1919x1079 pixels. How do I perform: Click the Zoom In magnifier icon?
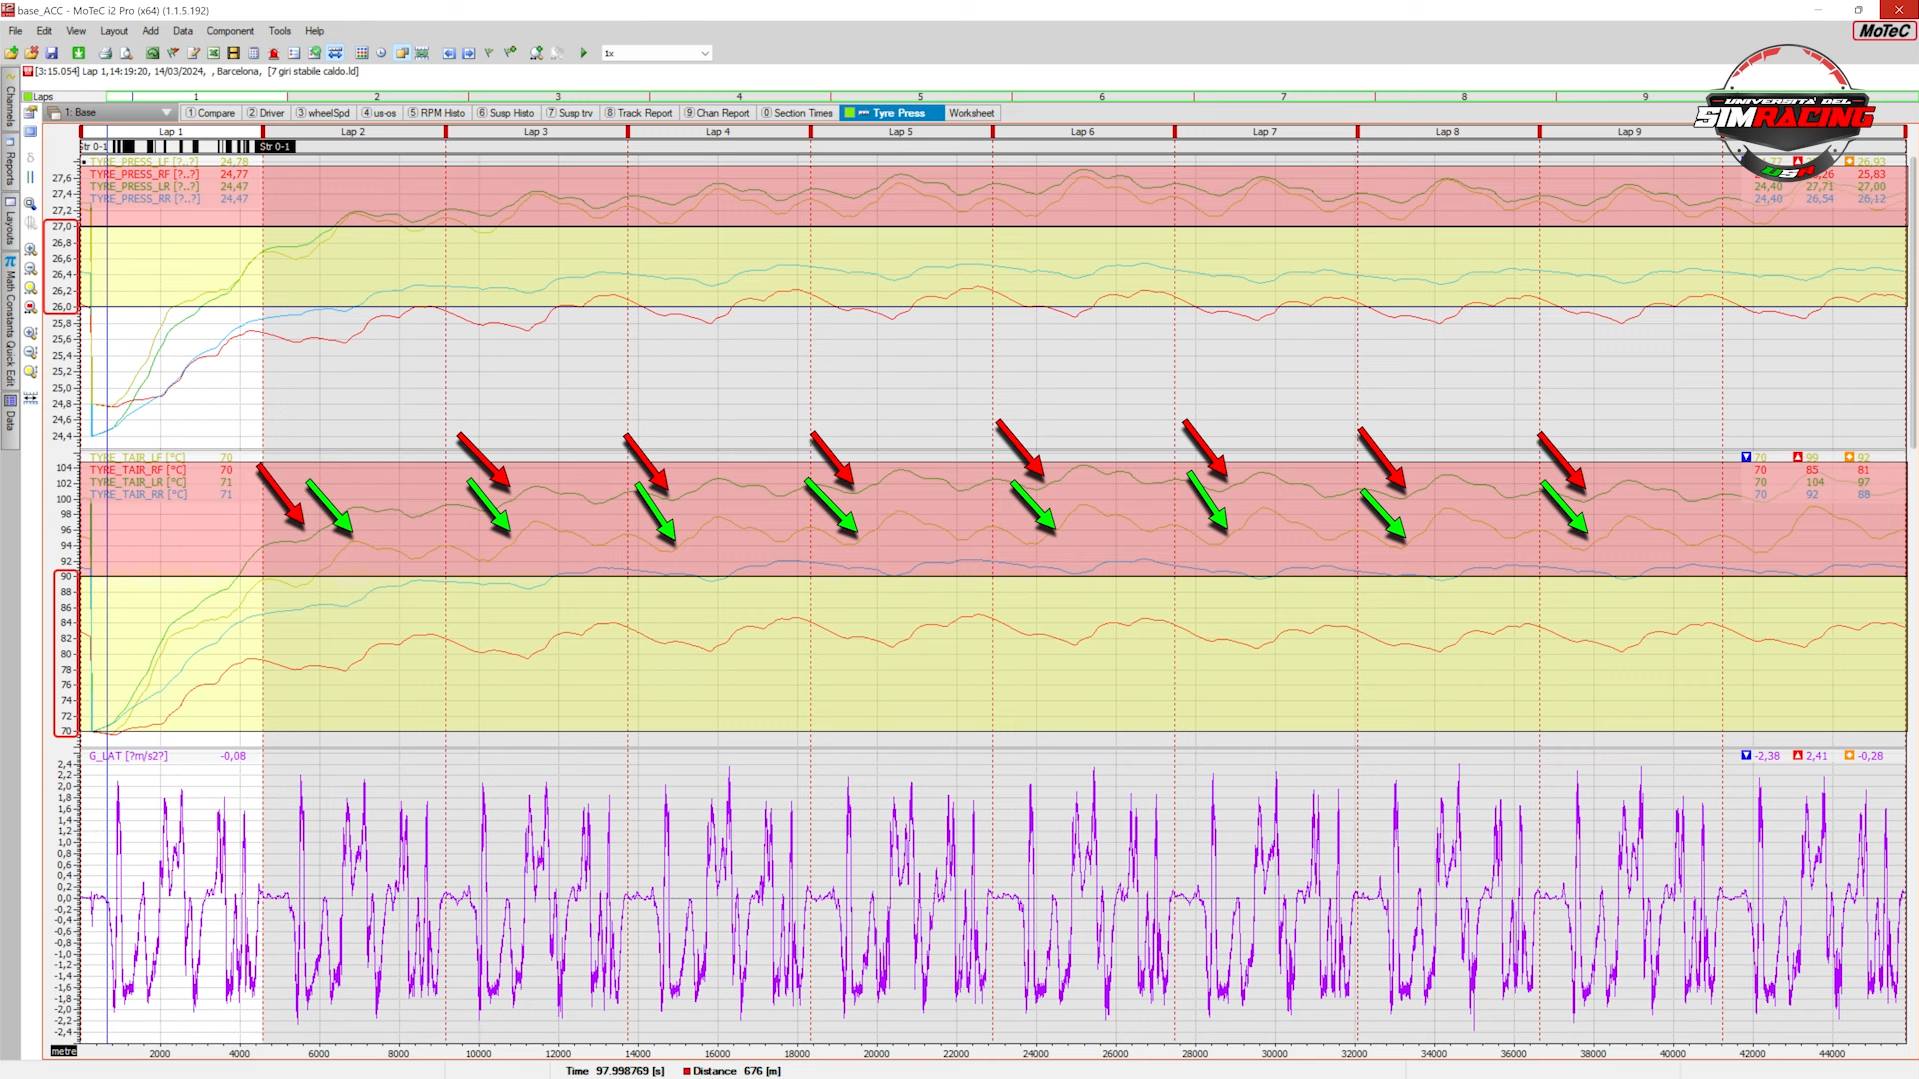pyautogui.click(x=30, y=249)
